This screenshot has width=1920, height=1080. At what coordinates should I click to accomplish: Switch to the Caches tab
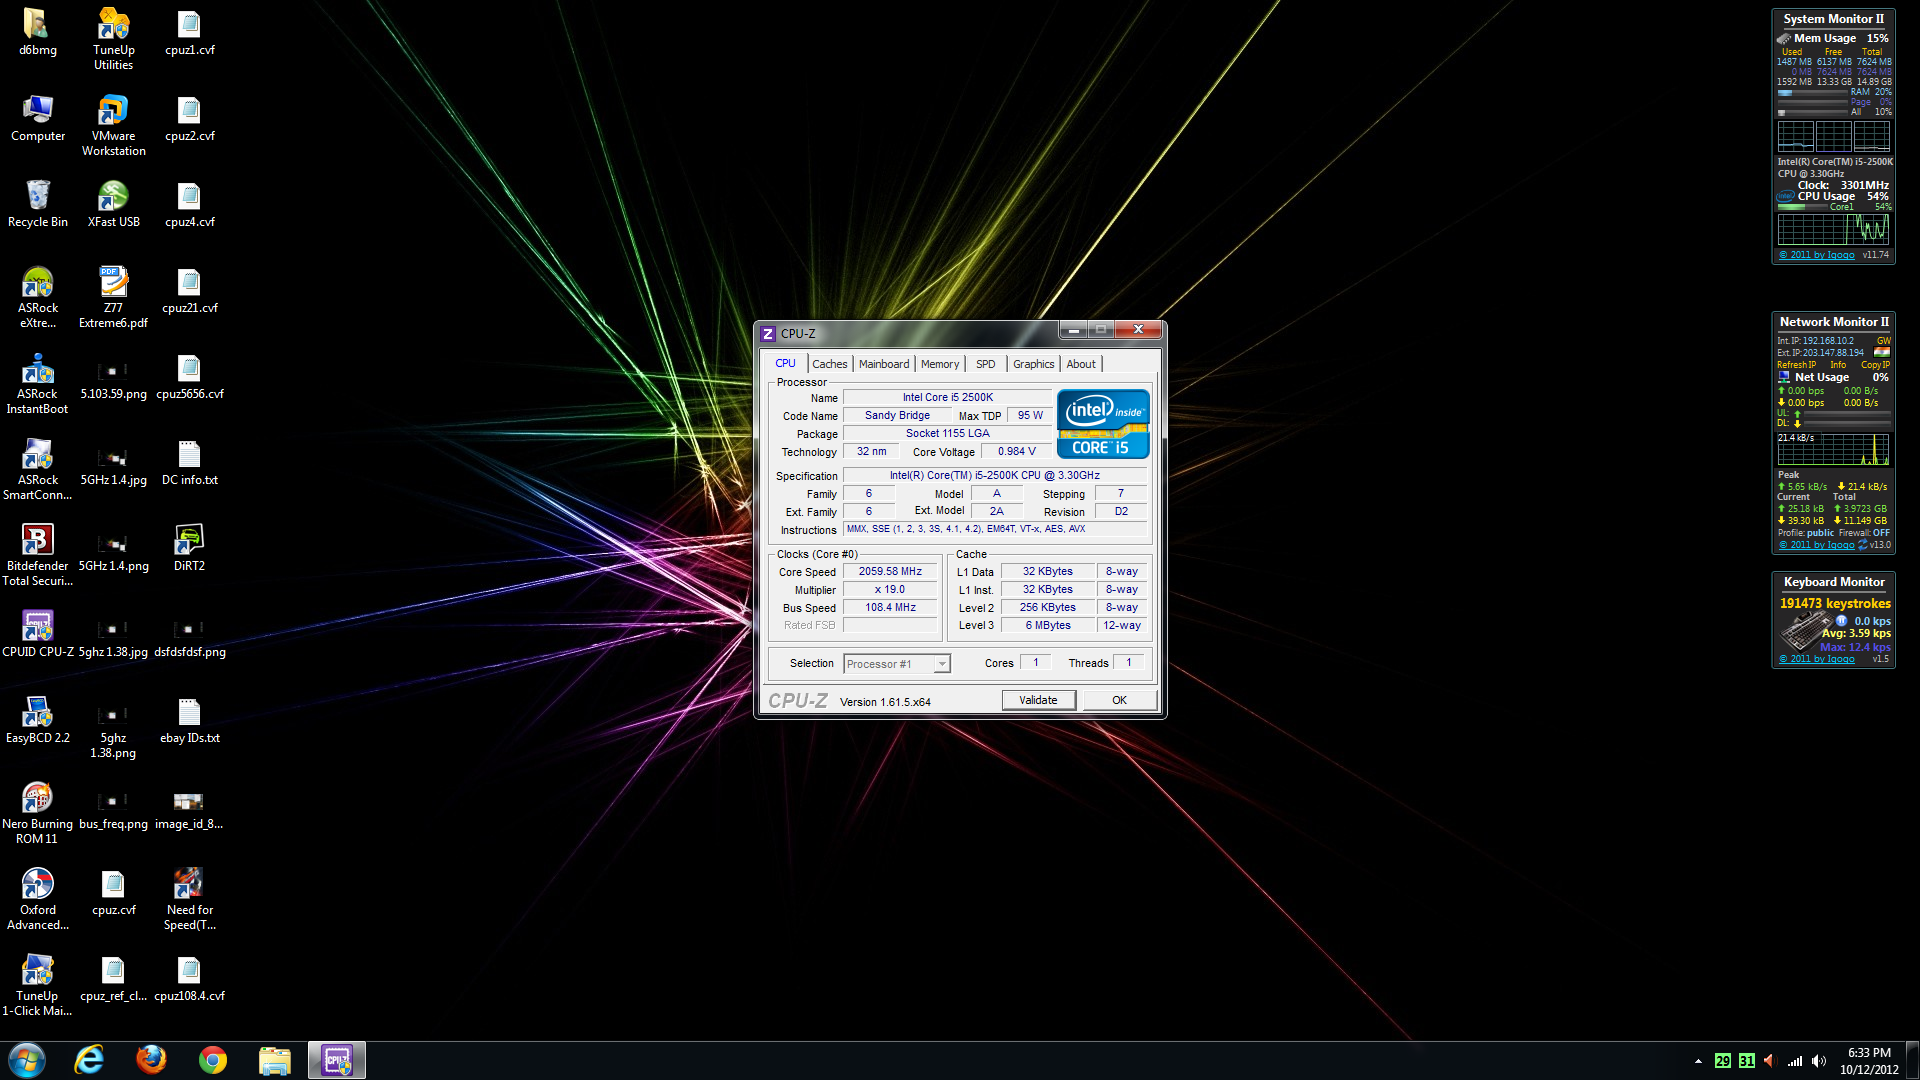click(x=829, y=364)
